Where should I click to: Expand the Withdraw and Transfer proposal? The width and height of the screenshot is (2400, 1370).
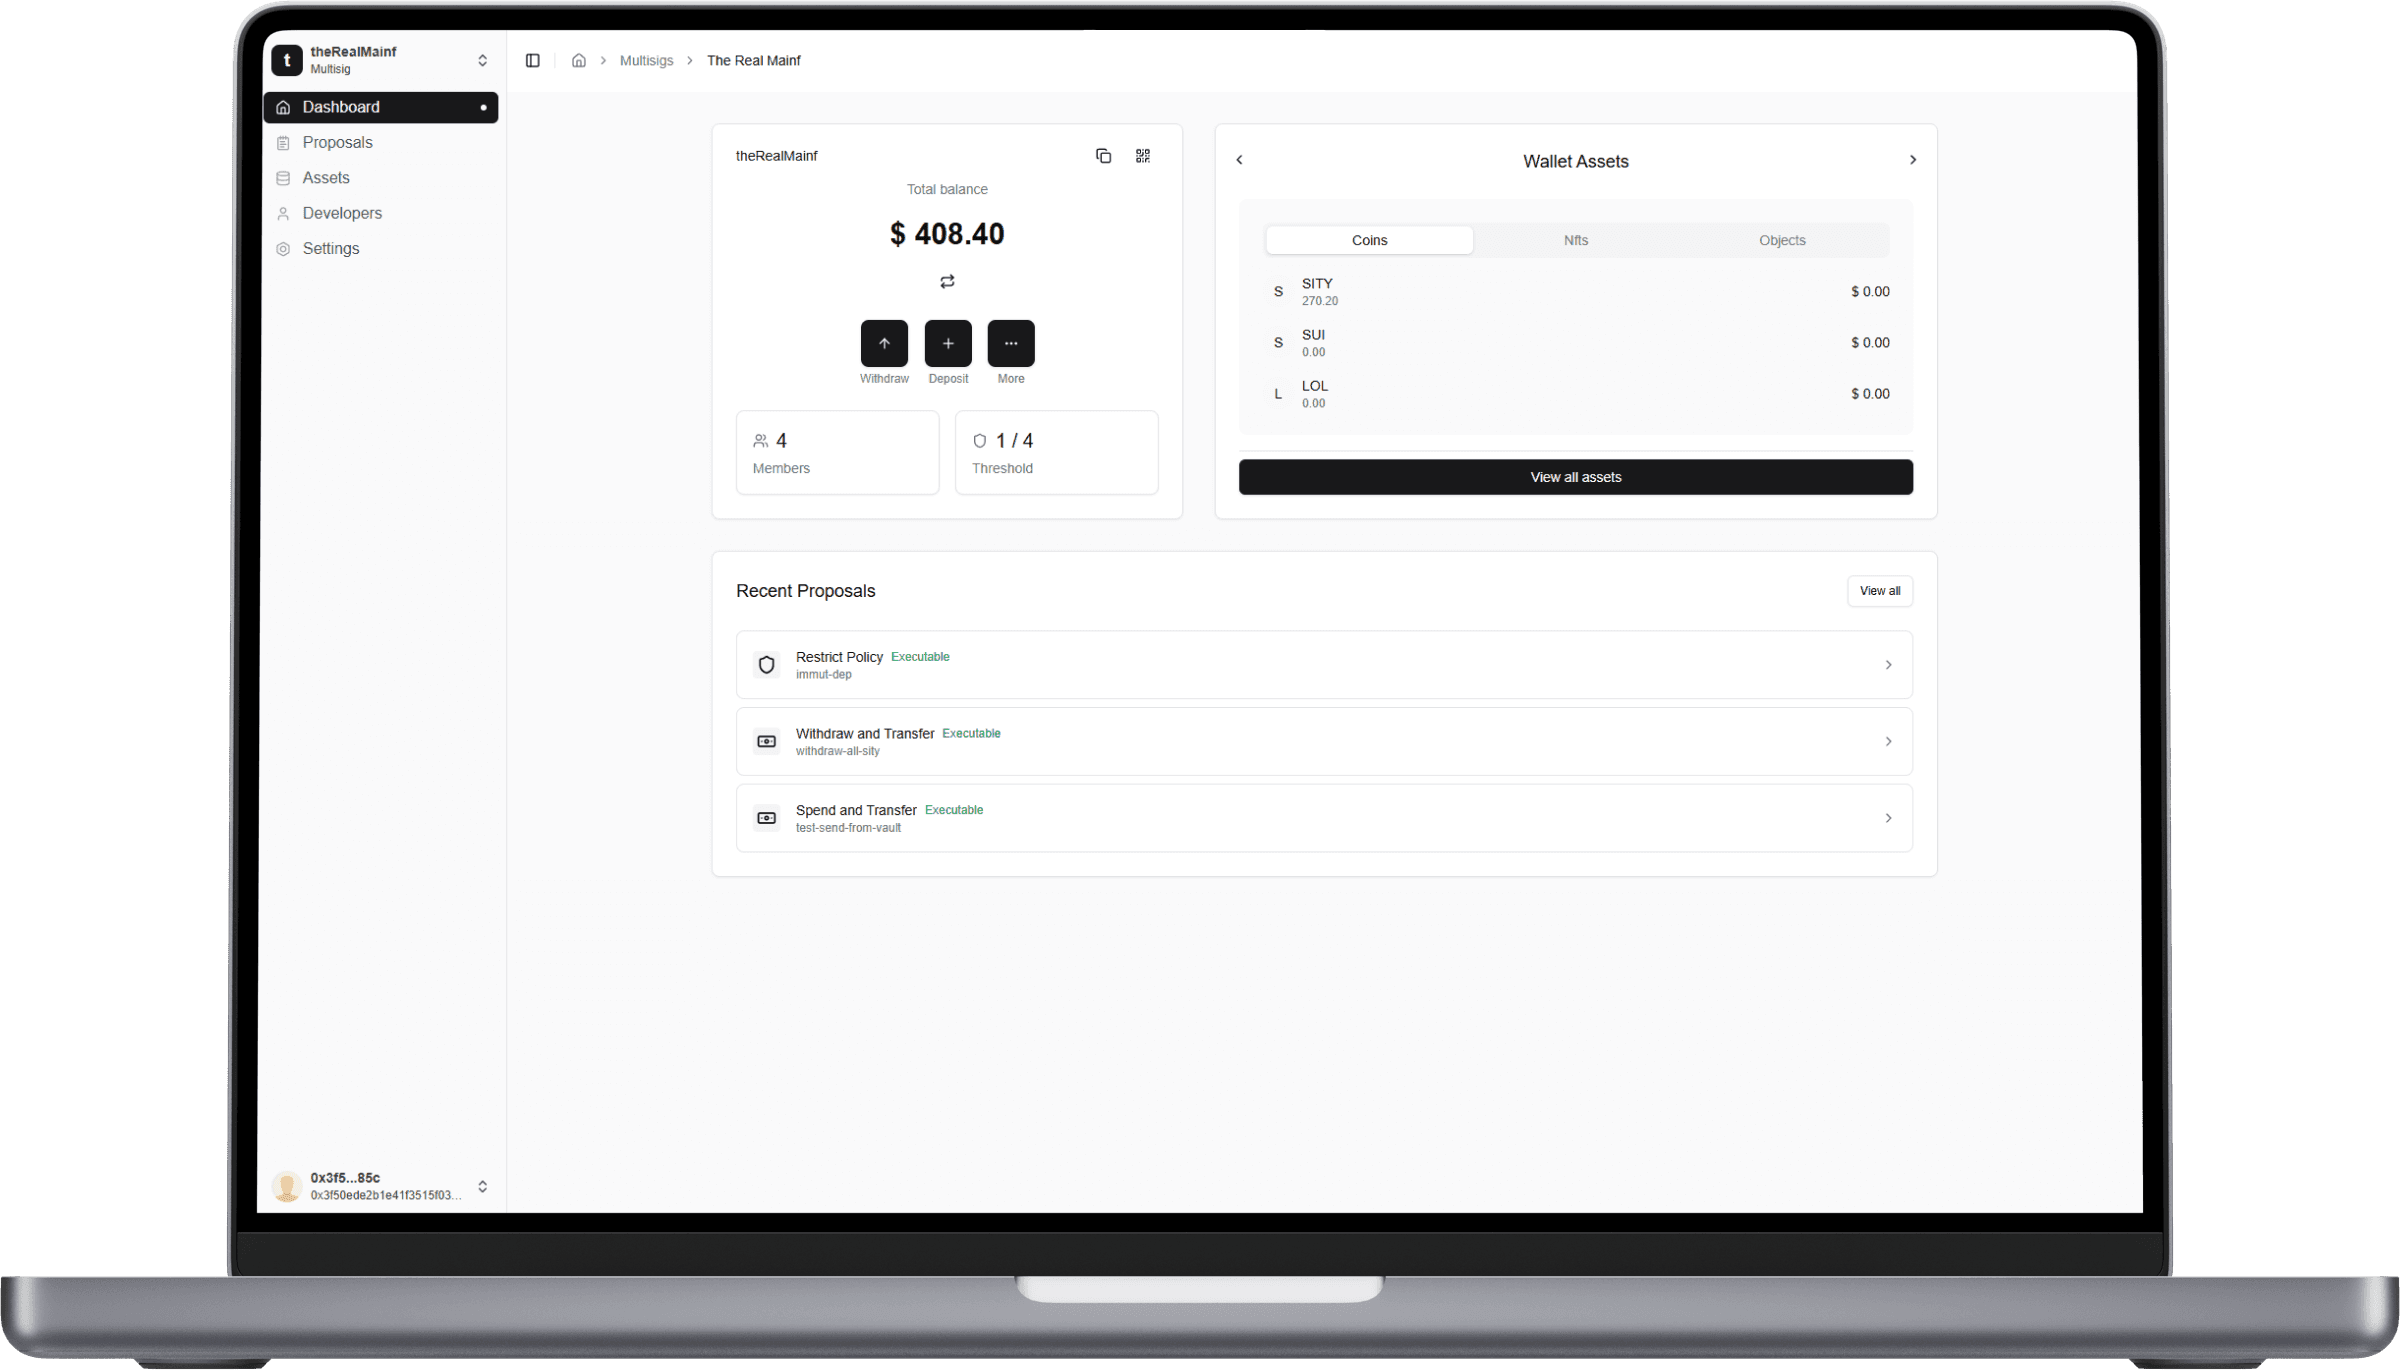(x=1888, y=741)
